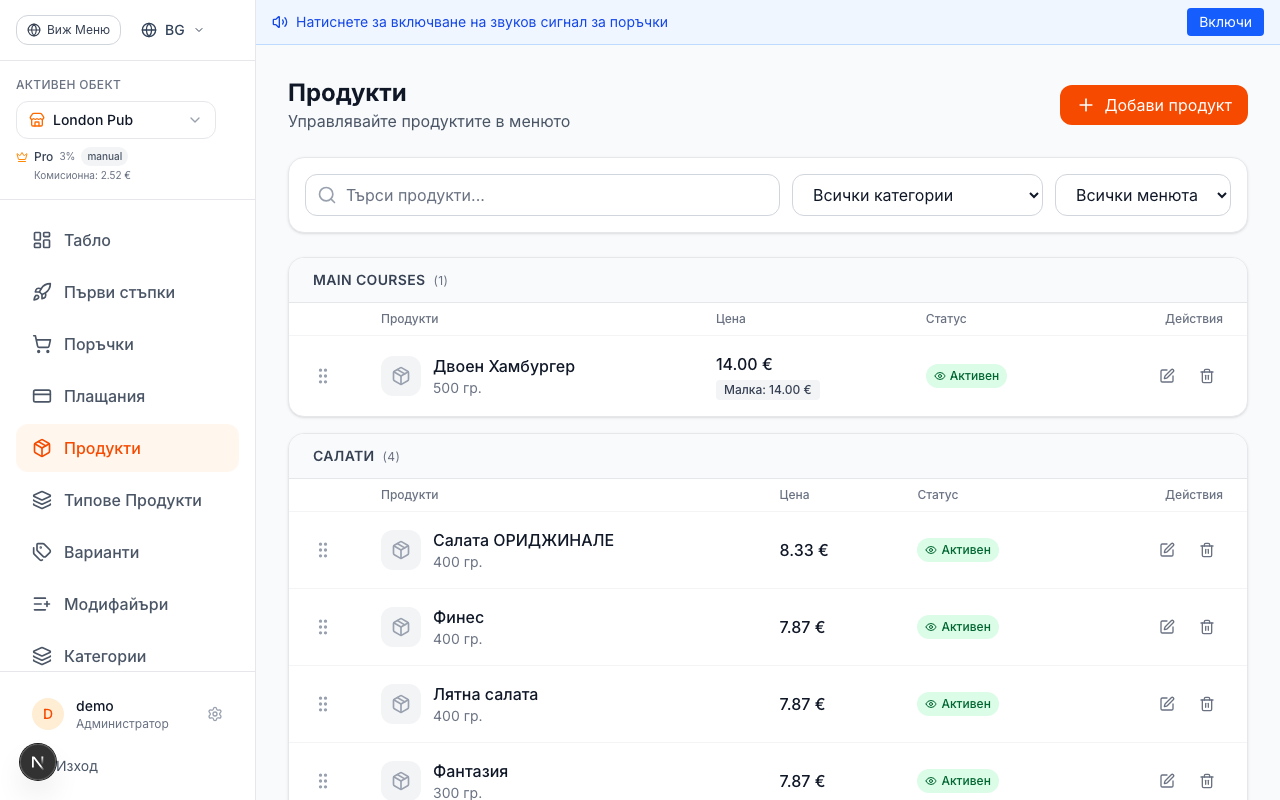Click the settings gear next to demo Администратор
The width and height of the screenshot is (1280, 800).
point(214,713)
